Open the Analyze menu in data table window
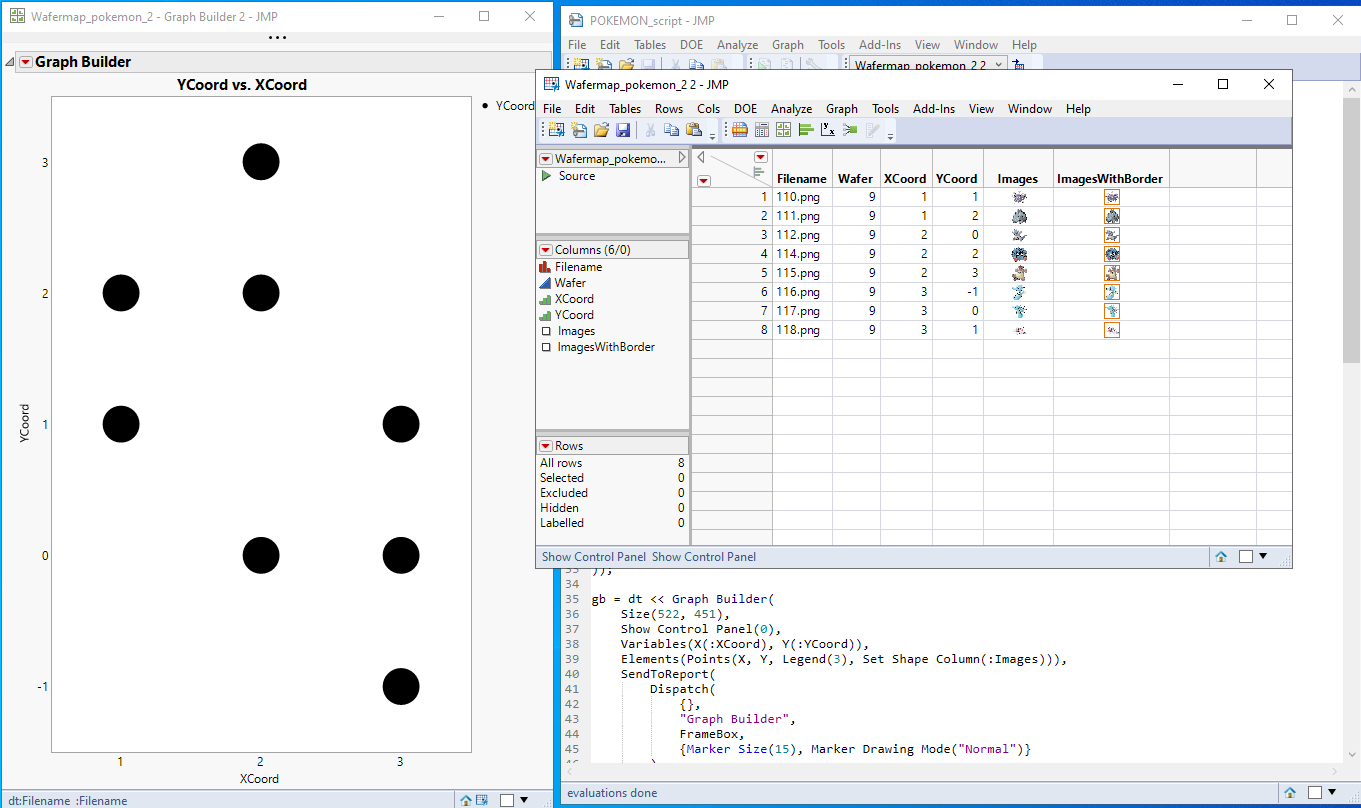Viewport: 1361px width, 808px height. [790, 109]
